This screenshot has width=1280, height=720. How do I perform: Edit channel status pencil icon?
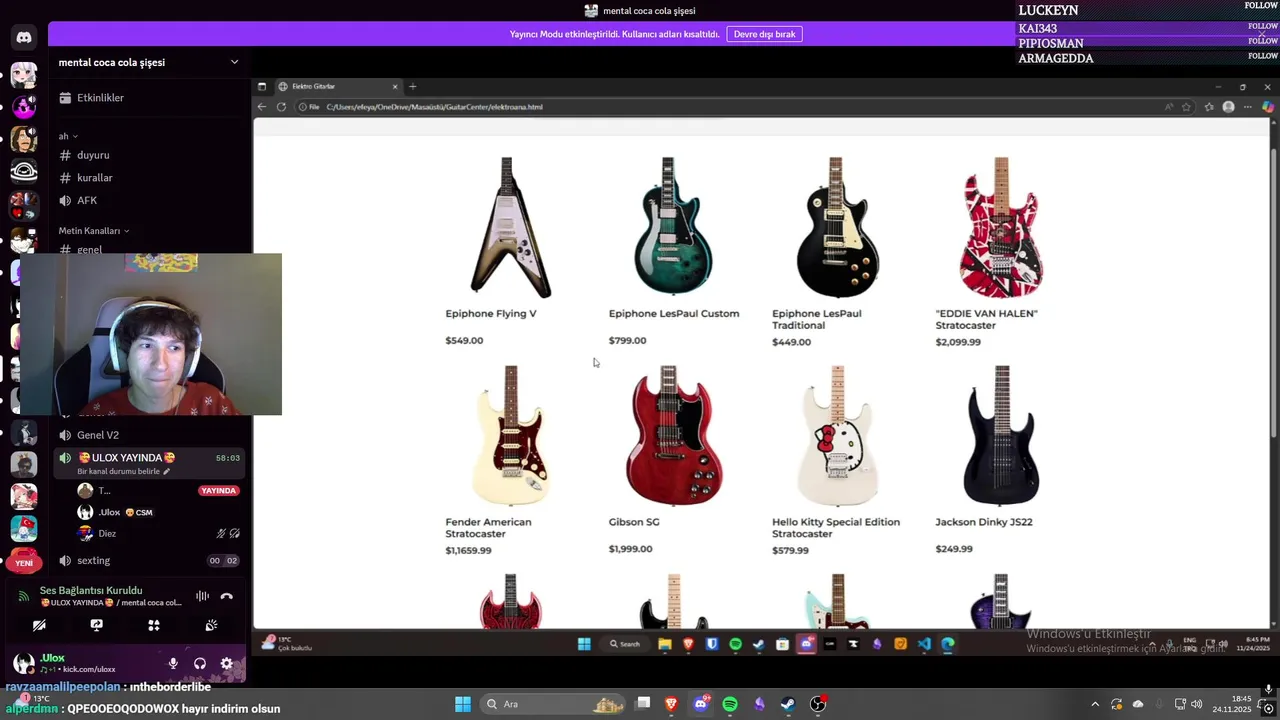(x=167, y=471)
